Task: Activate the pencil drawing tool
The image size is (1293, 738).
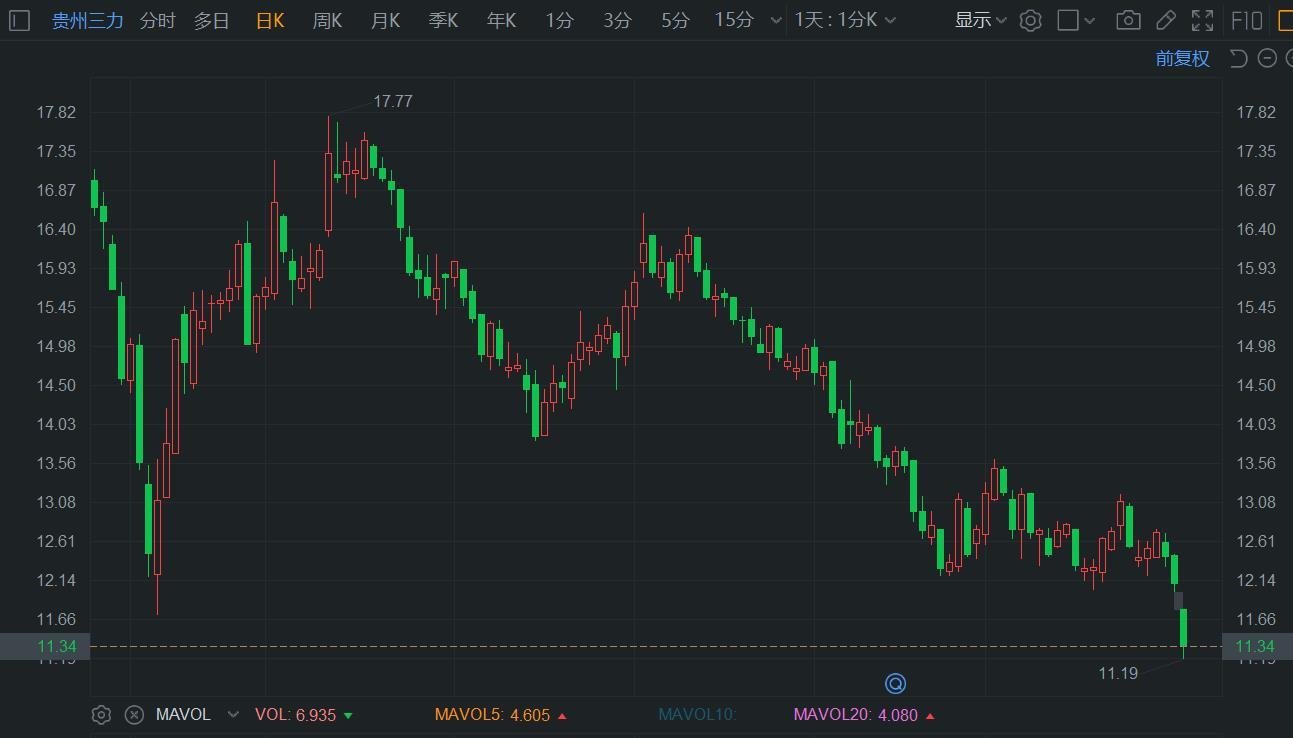Action: tap(1165, 20)
